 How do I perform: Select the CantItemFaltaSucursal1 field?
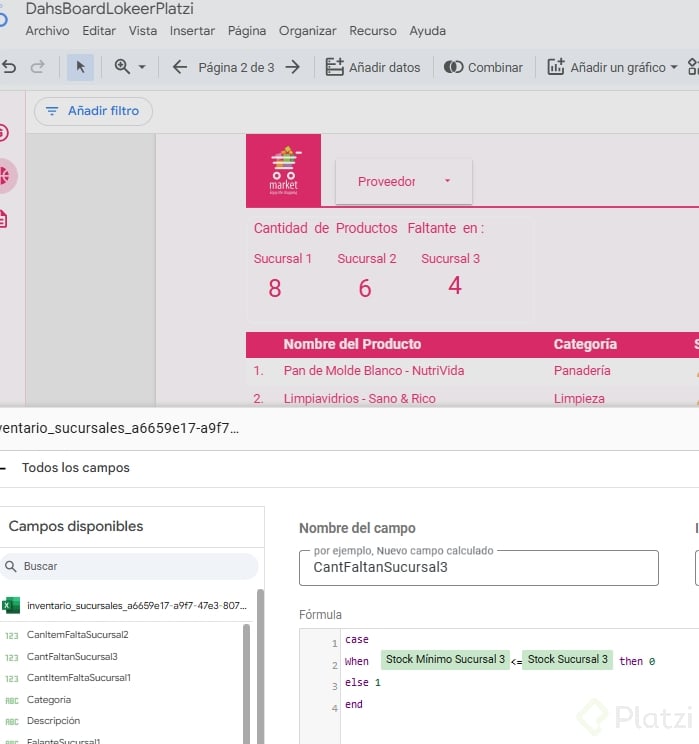(x=79, y=678)
